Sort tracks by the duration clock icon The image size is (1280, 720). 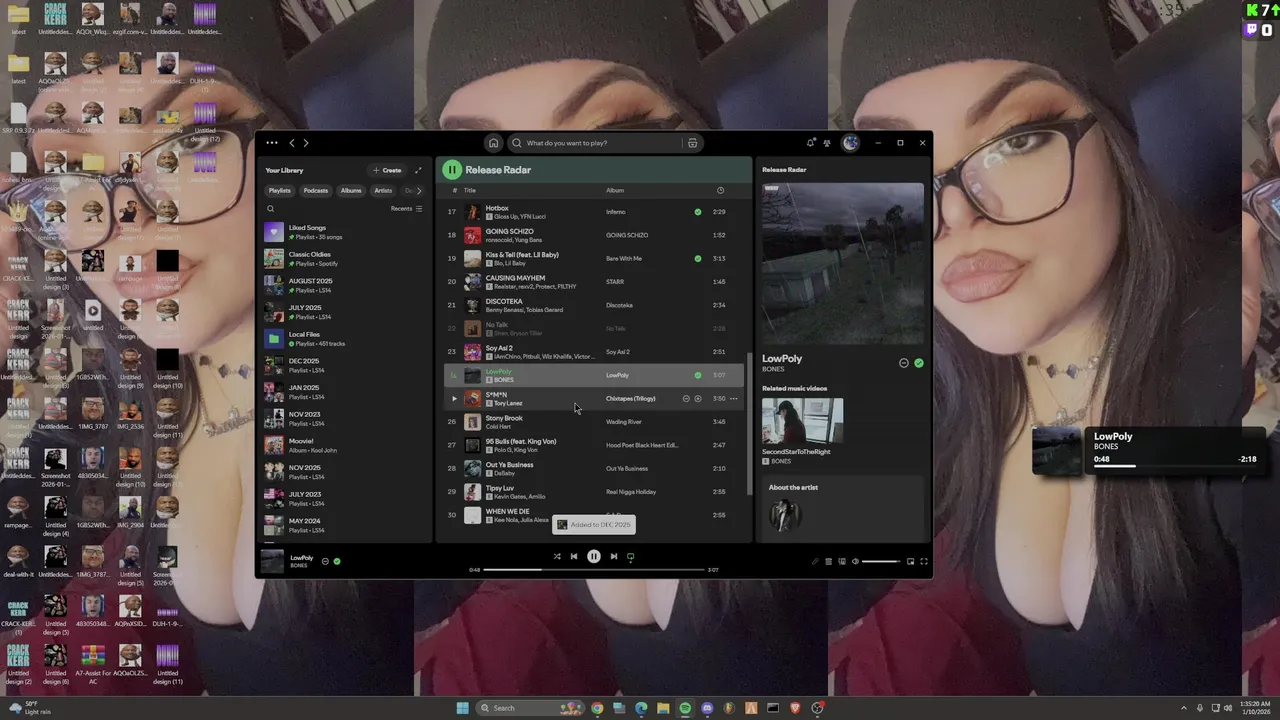point(720,190)
